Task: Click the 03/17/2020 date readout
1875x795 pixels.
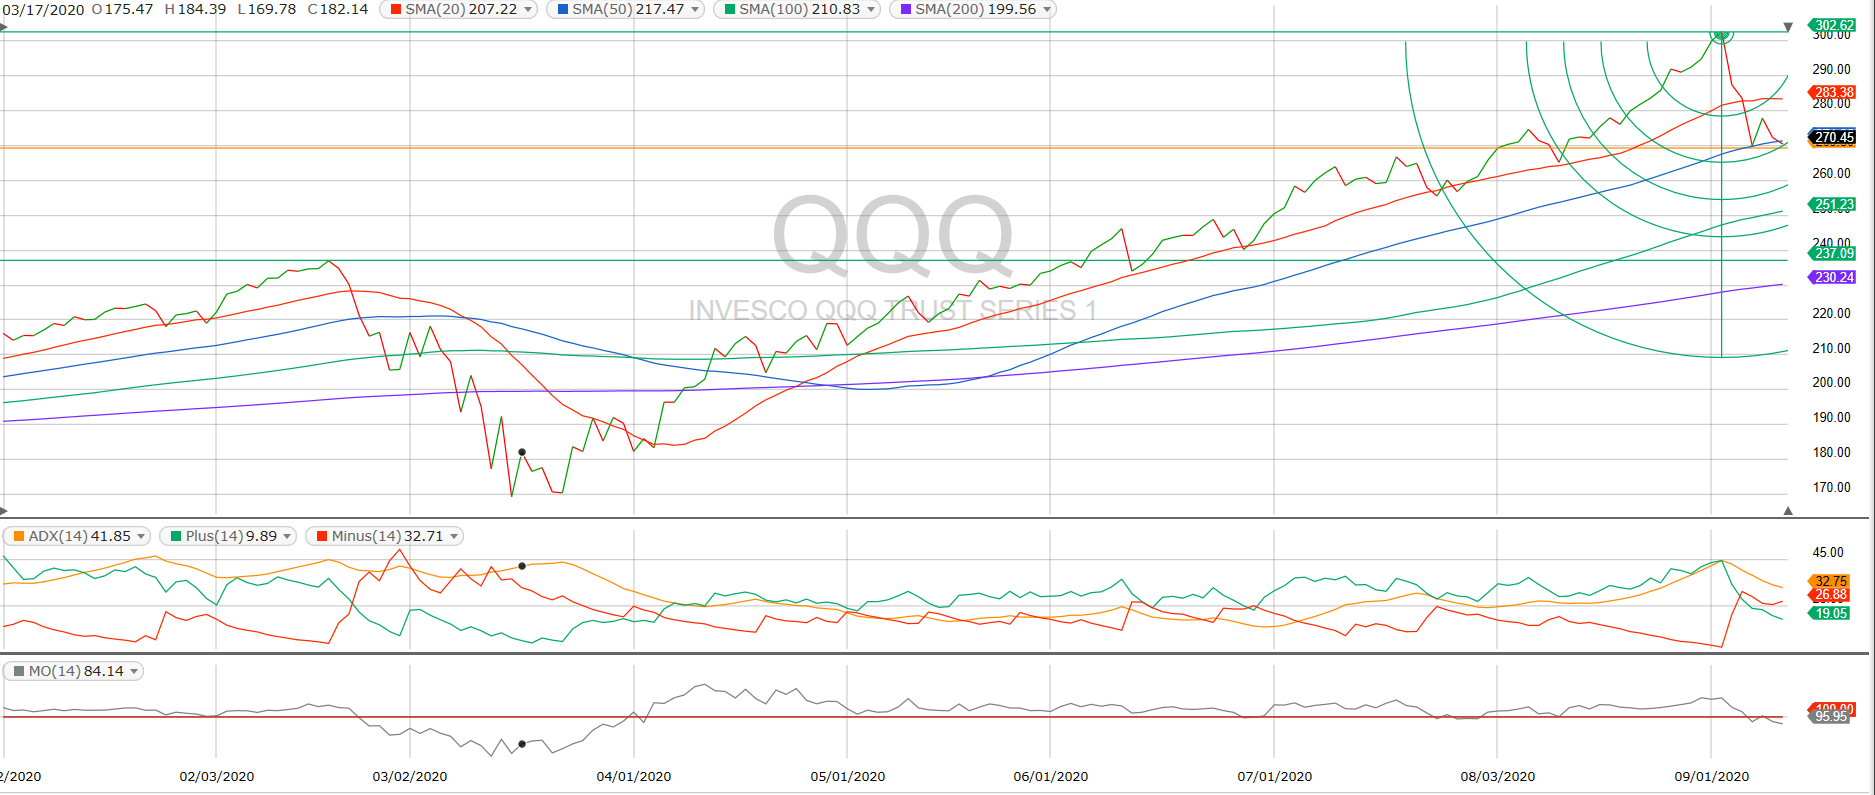Action: click(43, 9)
